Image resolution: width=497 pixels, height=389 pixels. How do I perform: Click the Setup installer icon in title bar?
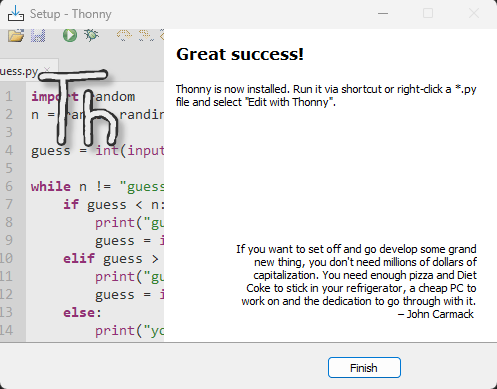16,14
